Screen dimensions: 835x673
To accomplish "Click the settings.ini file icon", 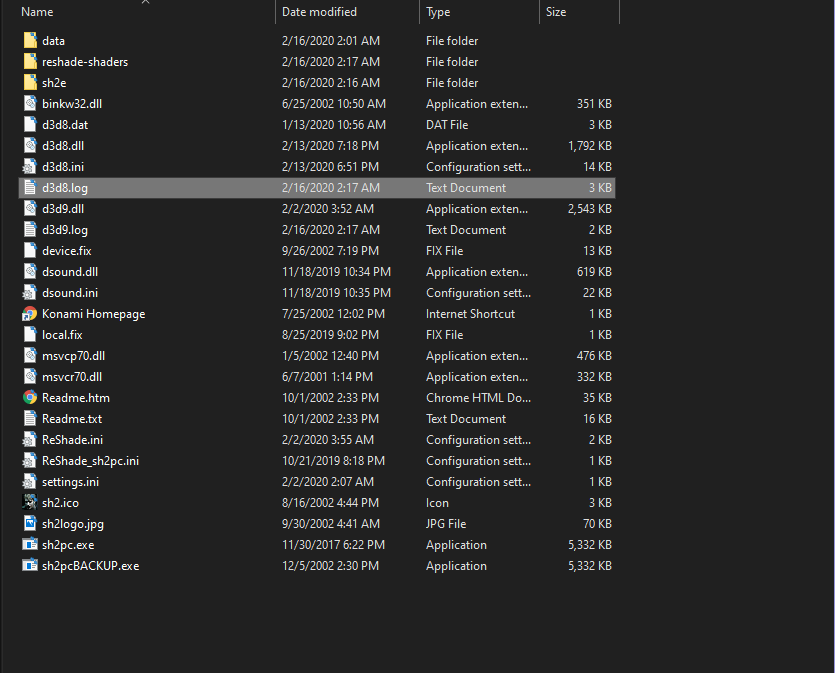I will click(30, 482).
